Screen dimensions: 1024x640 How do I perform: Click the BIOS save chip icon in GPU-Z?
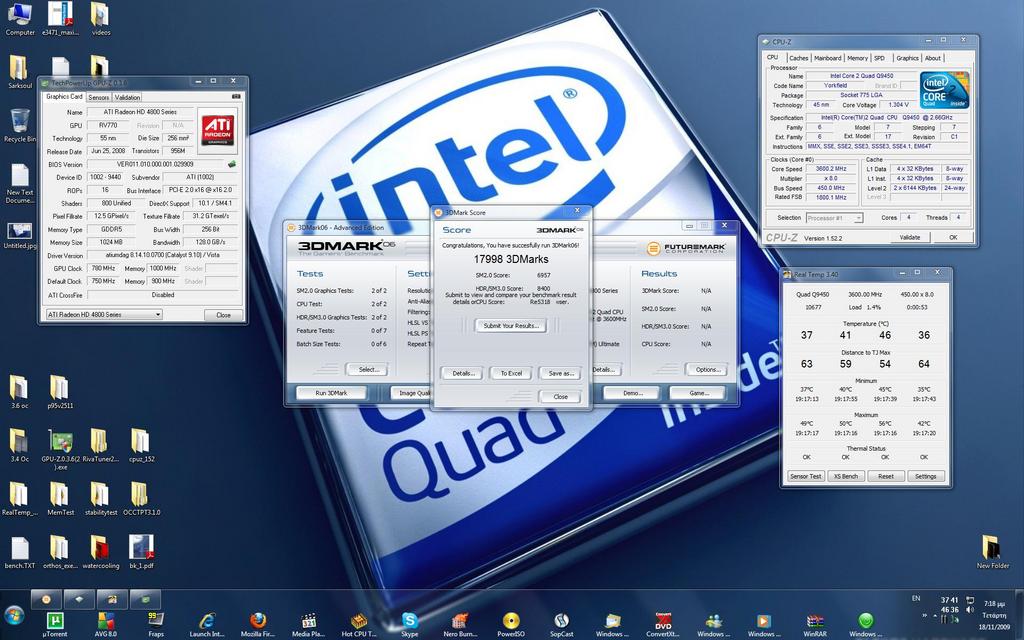[x=231, y=164]
